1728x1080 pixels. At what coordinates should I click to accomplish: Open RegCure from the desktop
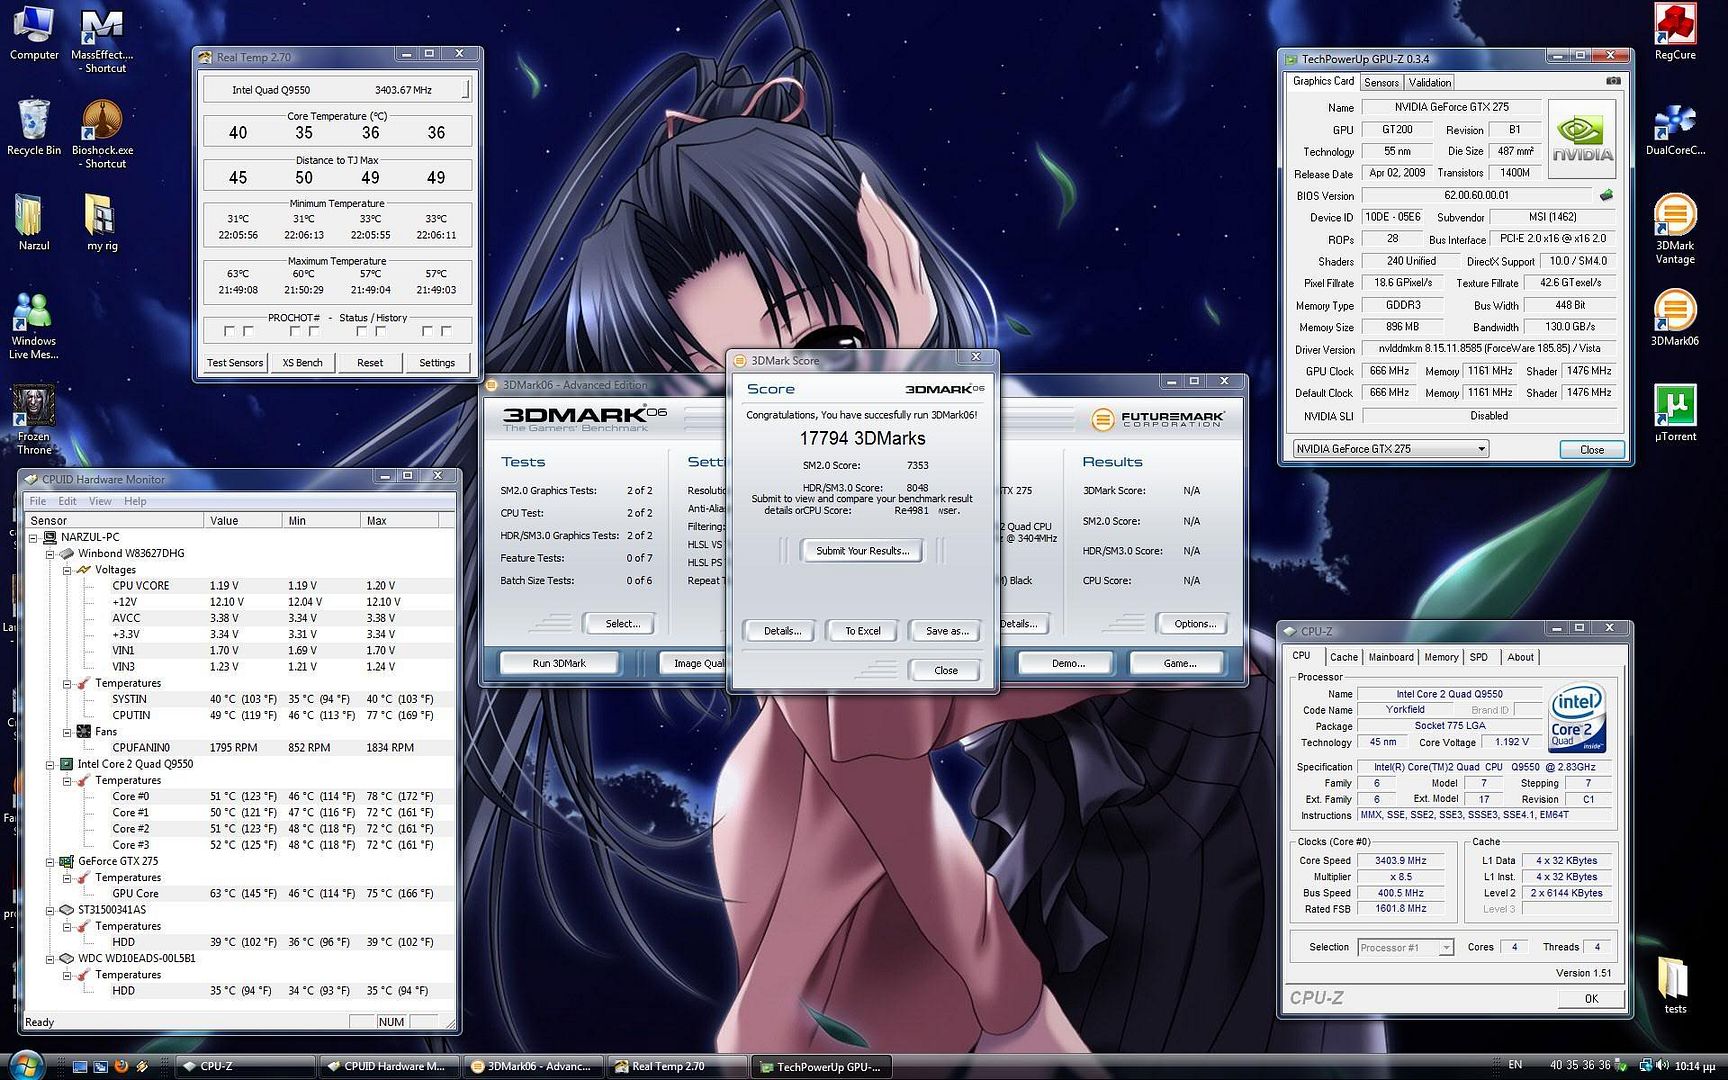[1675, 25]
